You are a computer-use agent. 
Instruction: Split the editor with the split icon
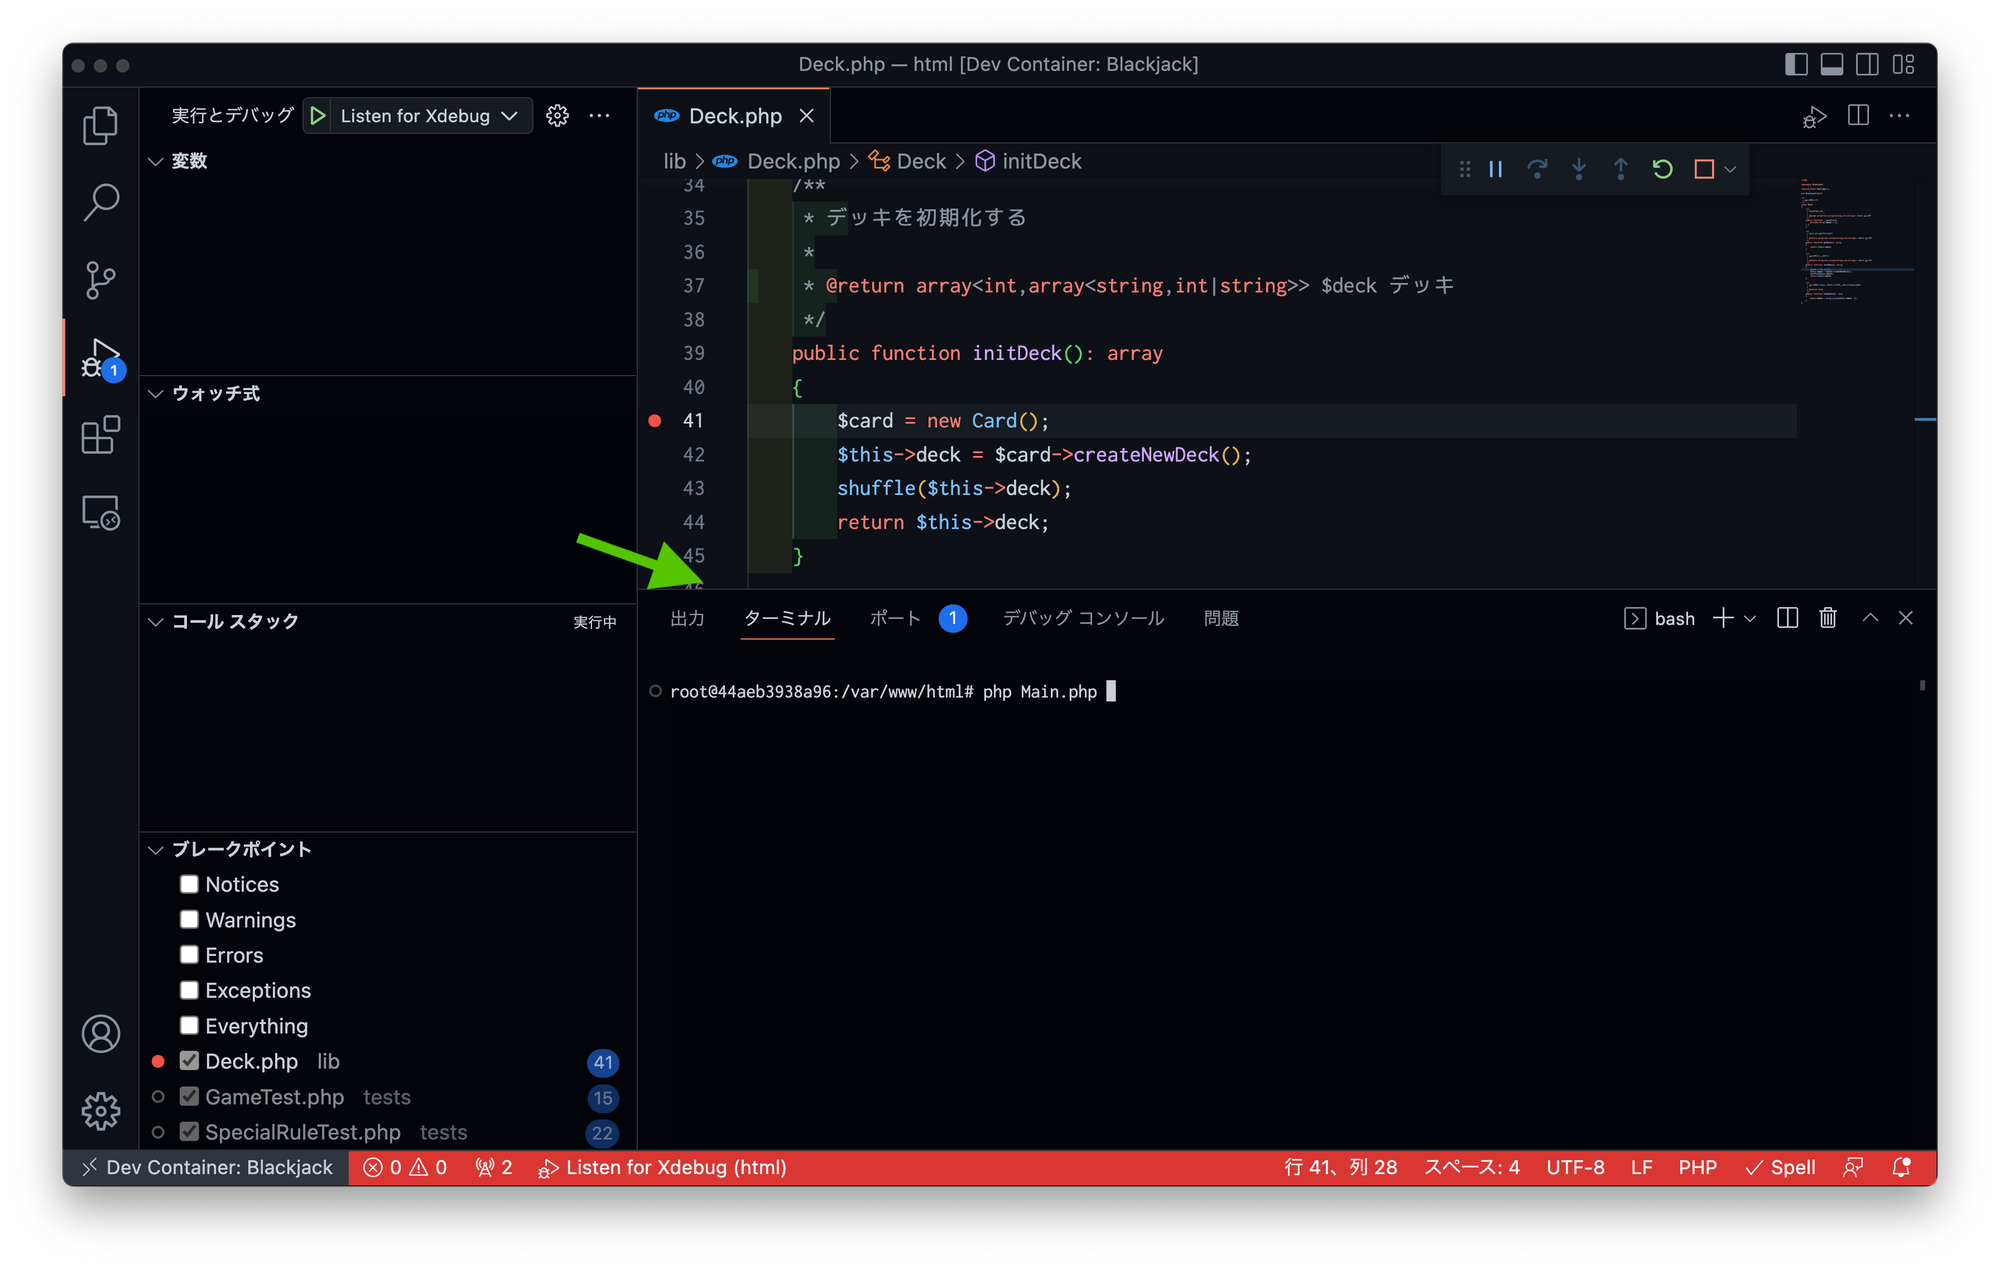point(1858,115)
